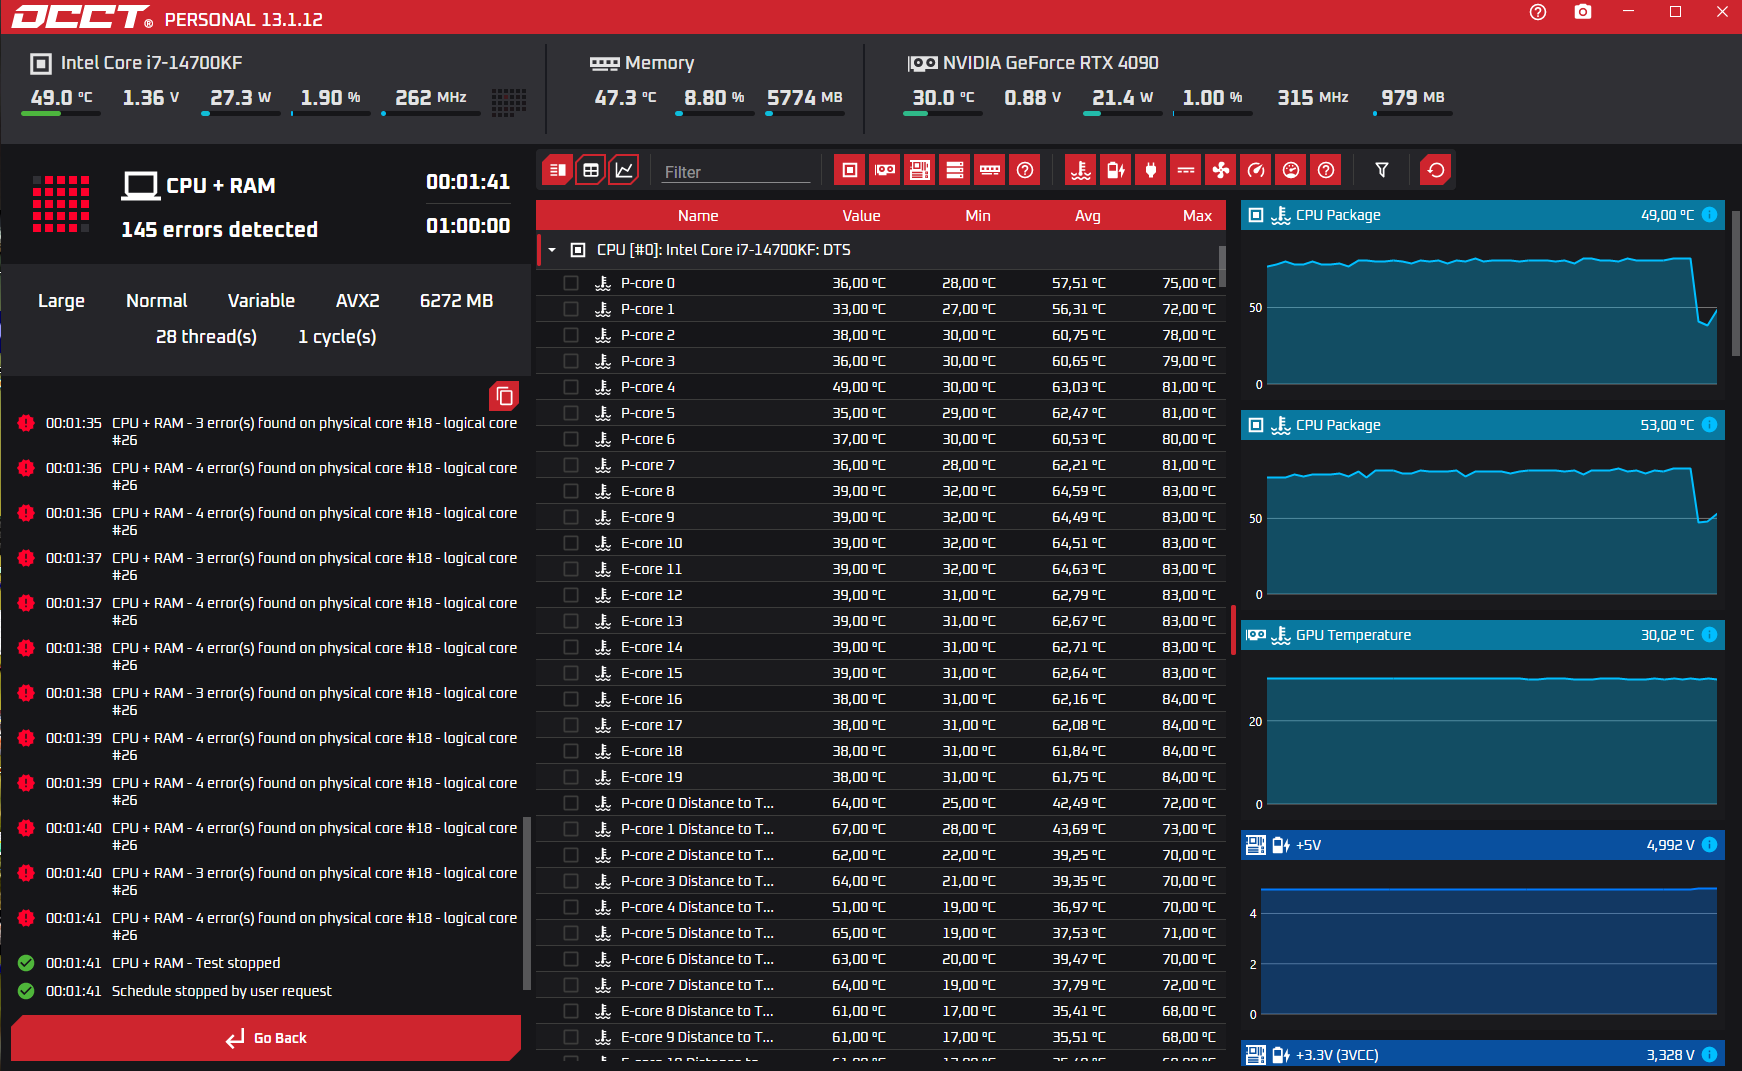Tick the P-core 0 checkbox
Viewport: 1742px width, 1071px height.
click(571, 283)
